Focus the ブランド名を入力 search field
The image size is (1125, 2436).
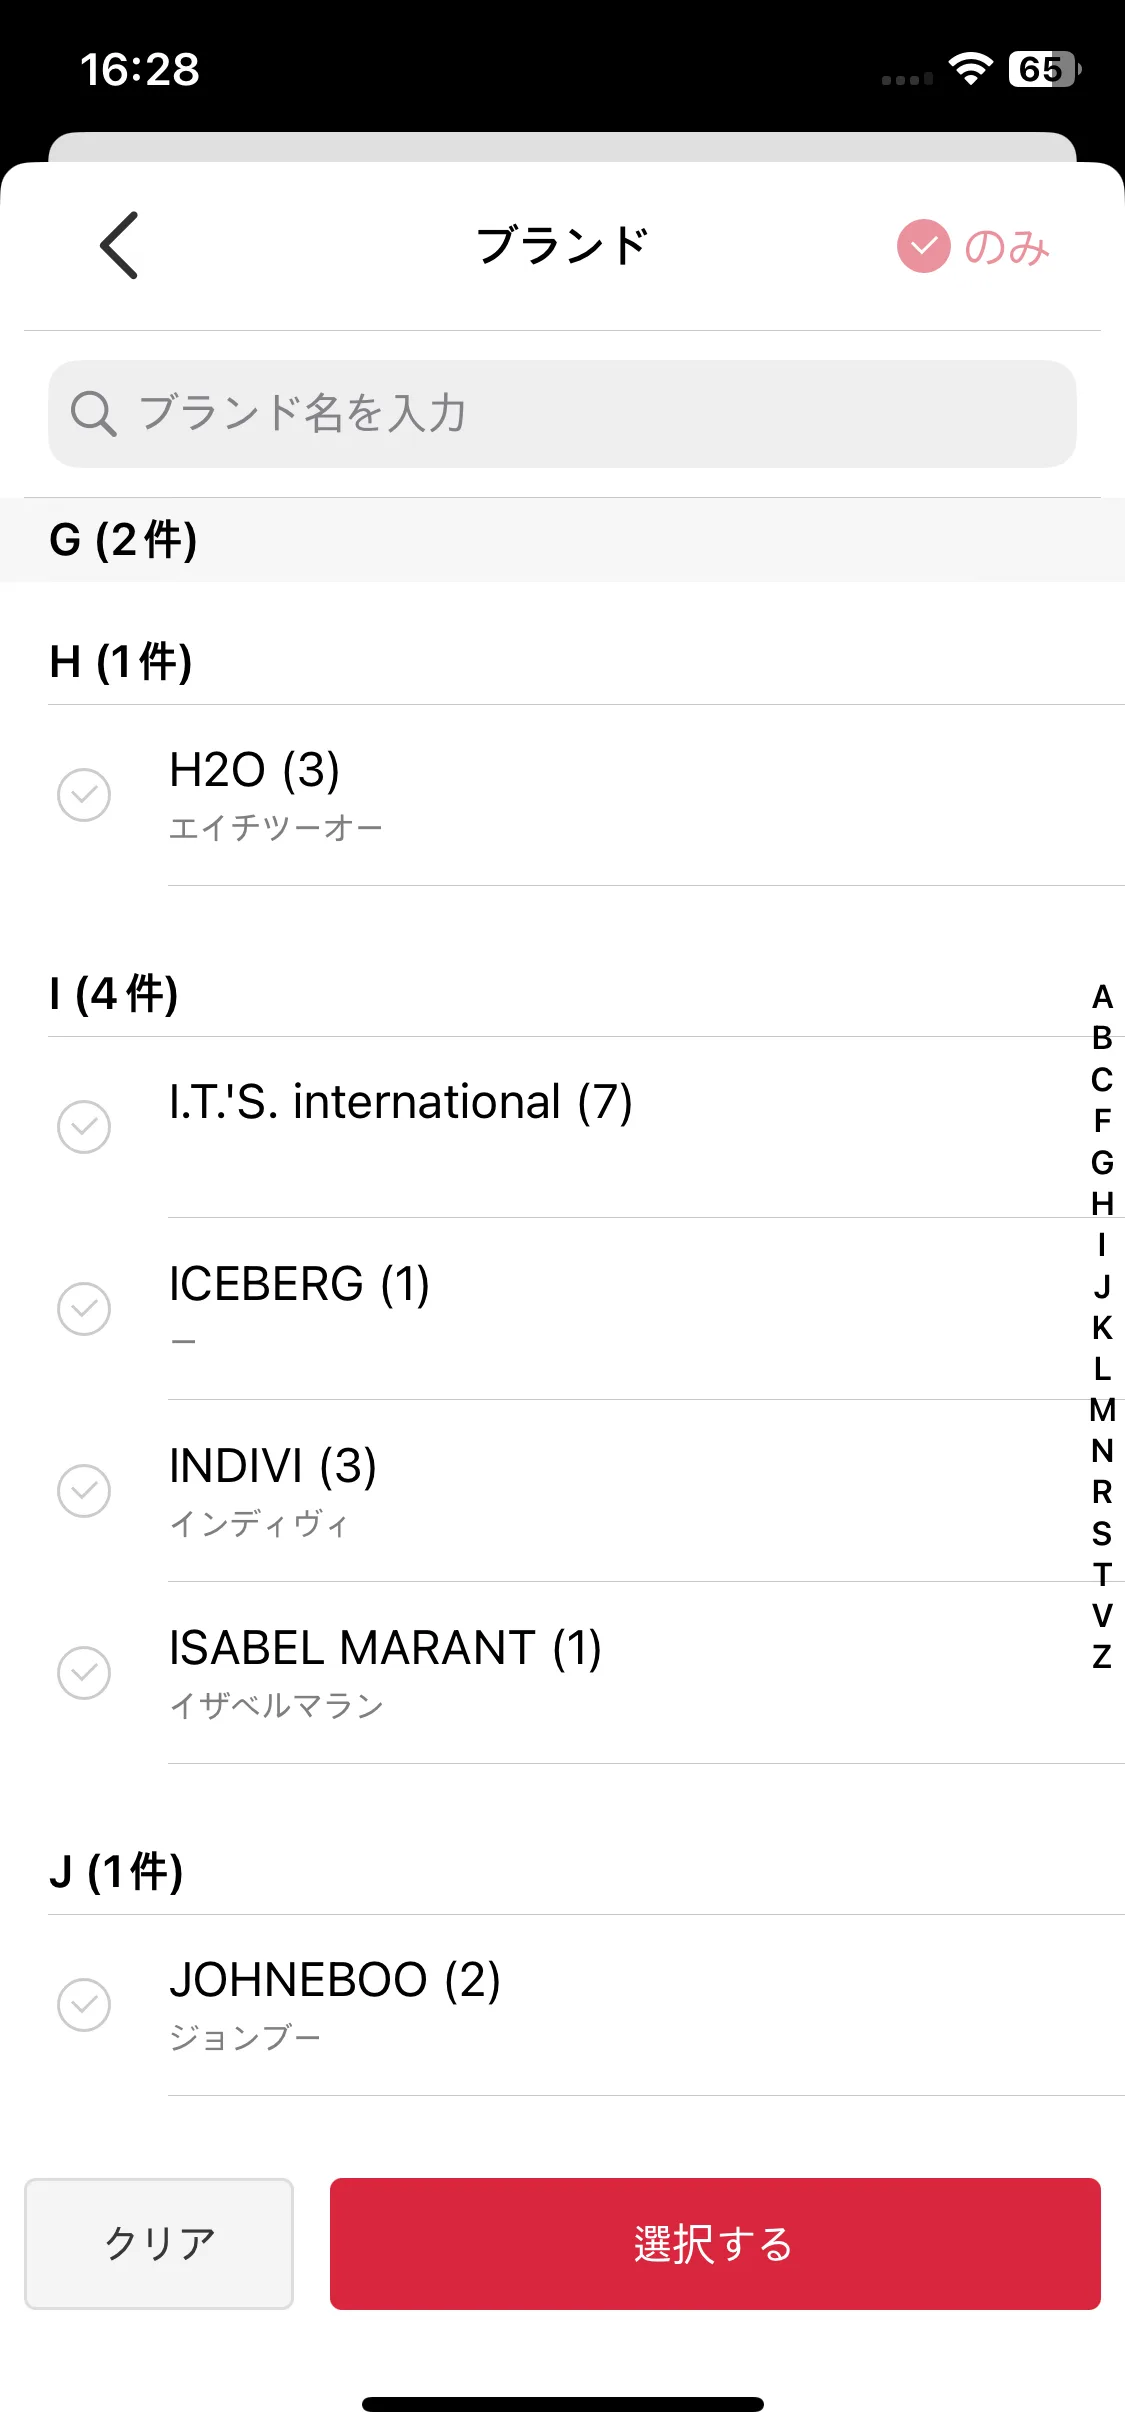coord(562,414)
